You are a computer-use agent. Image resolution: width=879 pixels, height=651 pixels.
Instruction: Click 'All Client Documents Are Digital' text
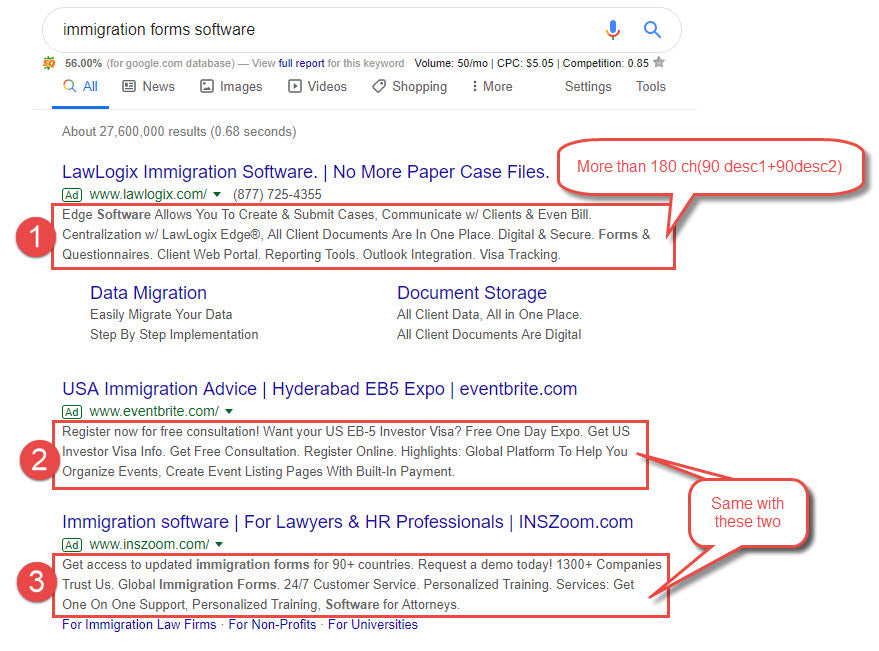coord(489,335)
